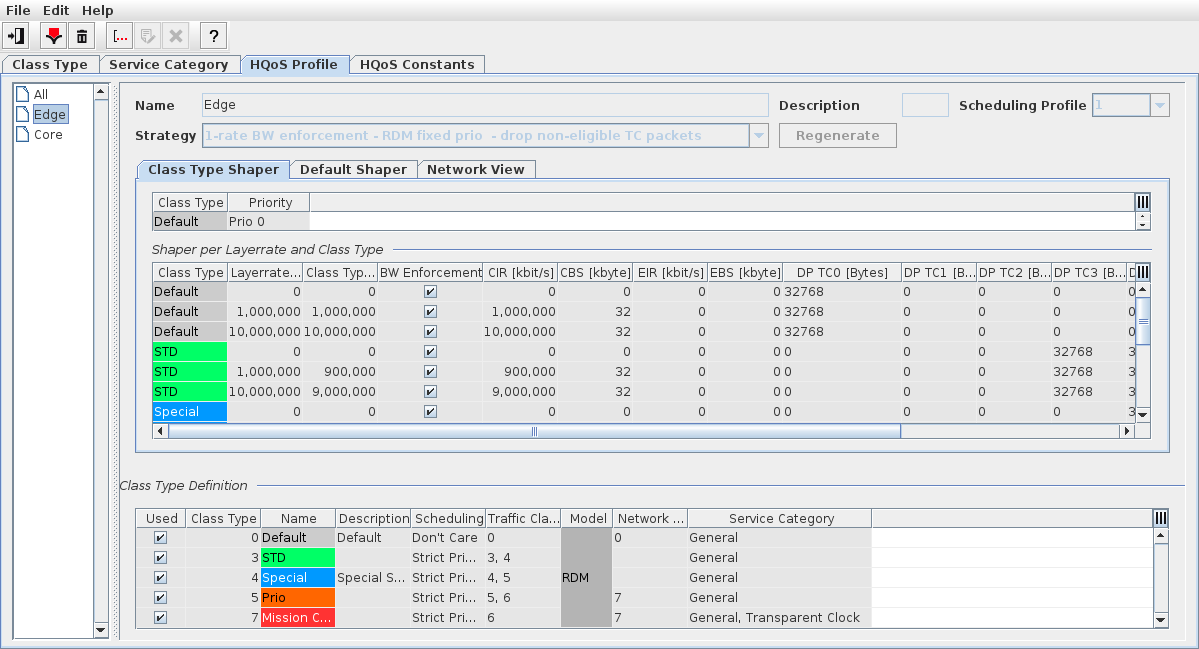Open the Network View tab
The image size is (1199, 649).
pos(475,170)
